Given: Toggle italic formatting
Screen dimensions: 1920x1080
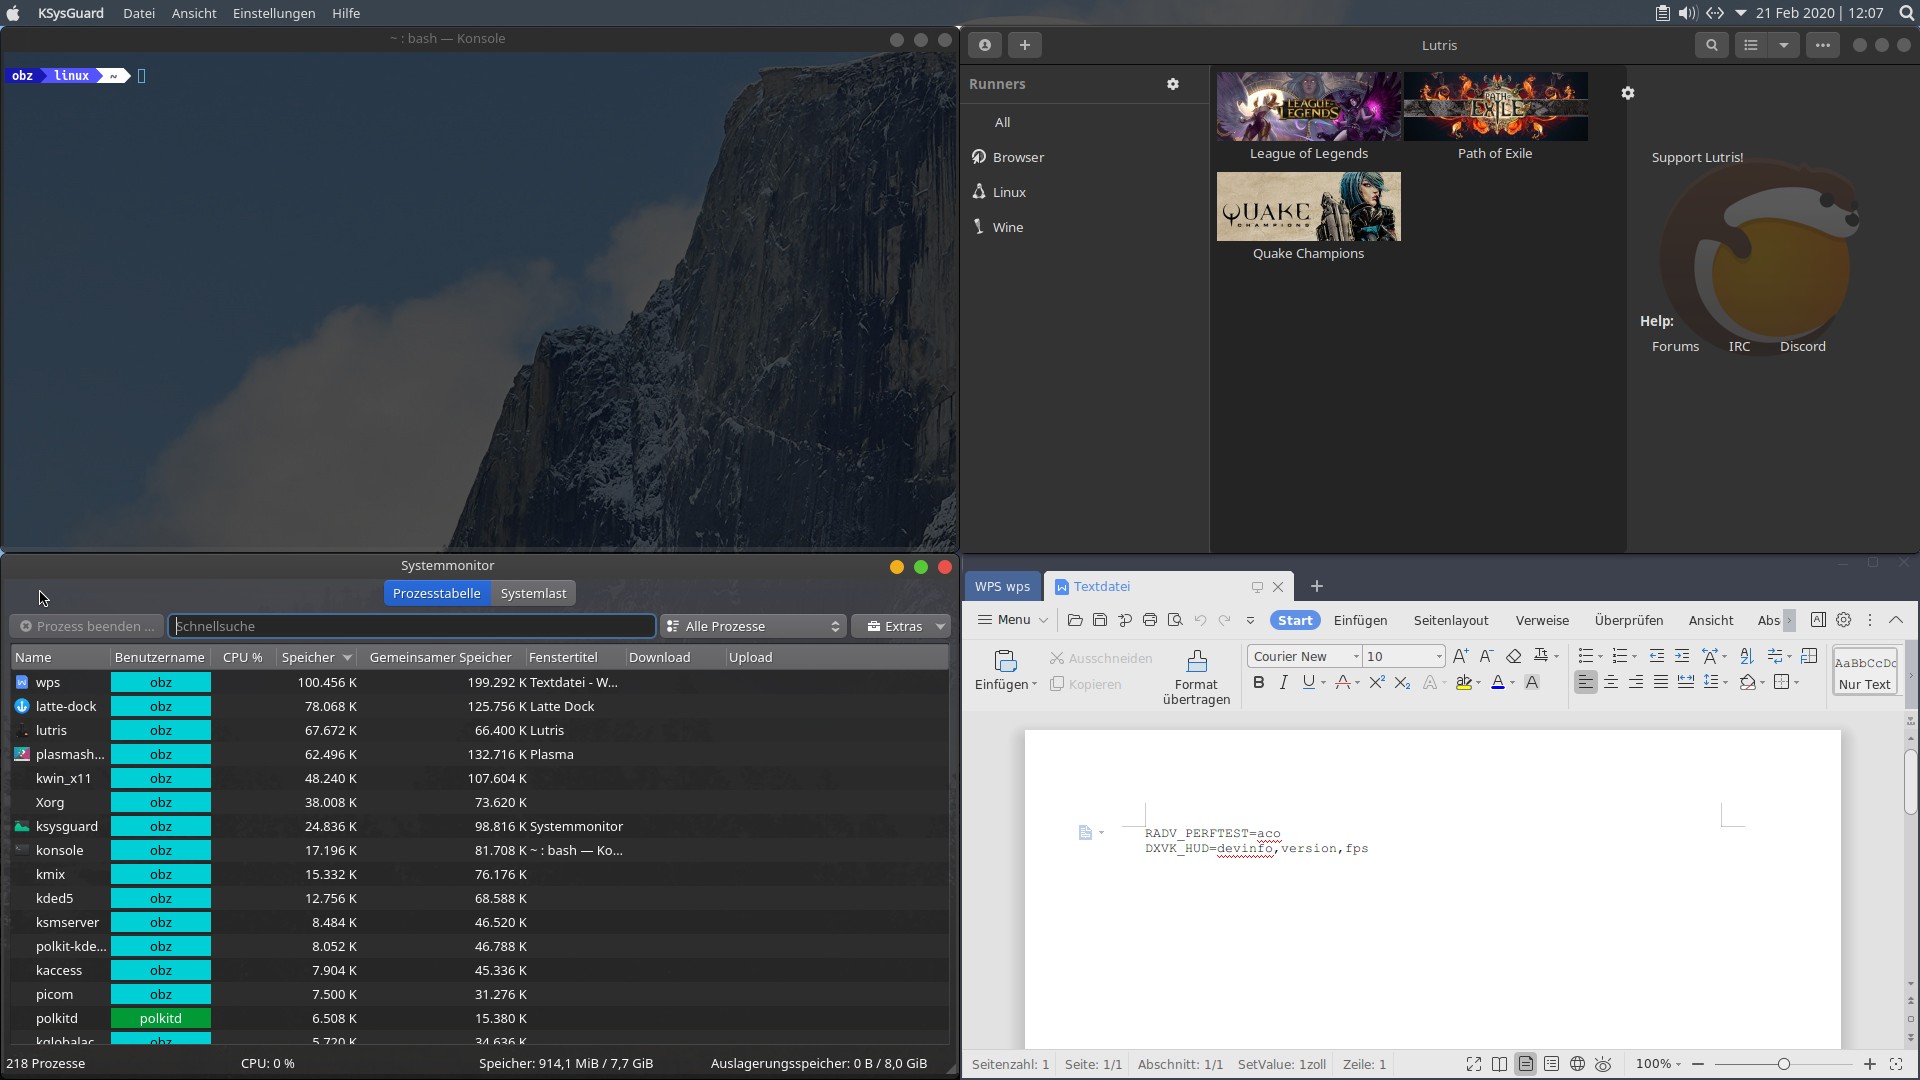Looking at the screenshot, I should [x=1283, y=683].
